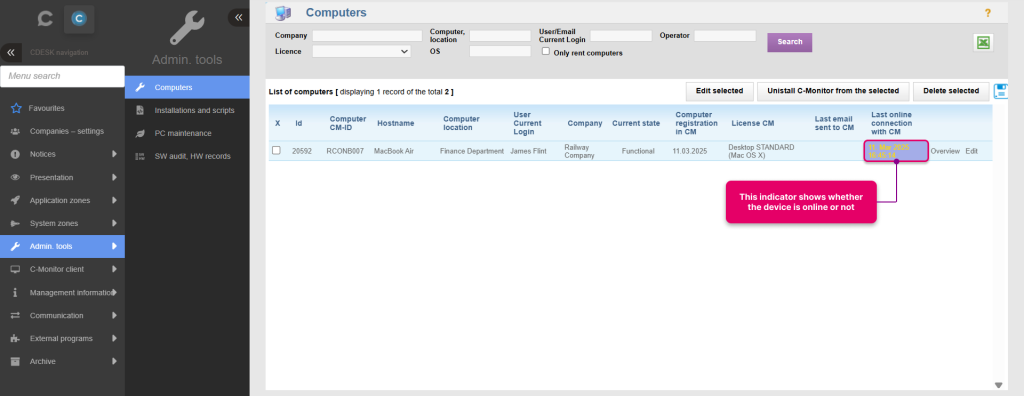Click the Communication arrows icon
Screen dimensions: 1024x396
pyautogui.click(x=16, y=316)
